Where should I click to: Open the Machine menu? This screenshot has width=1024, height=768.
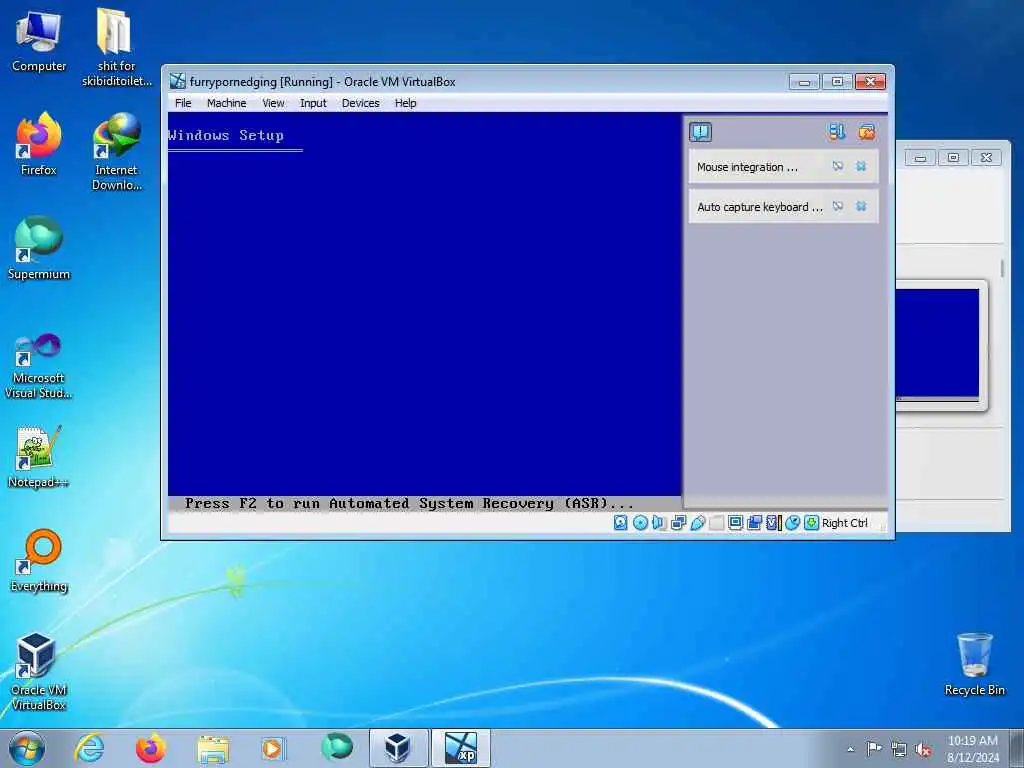[227, 103]
